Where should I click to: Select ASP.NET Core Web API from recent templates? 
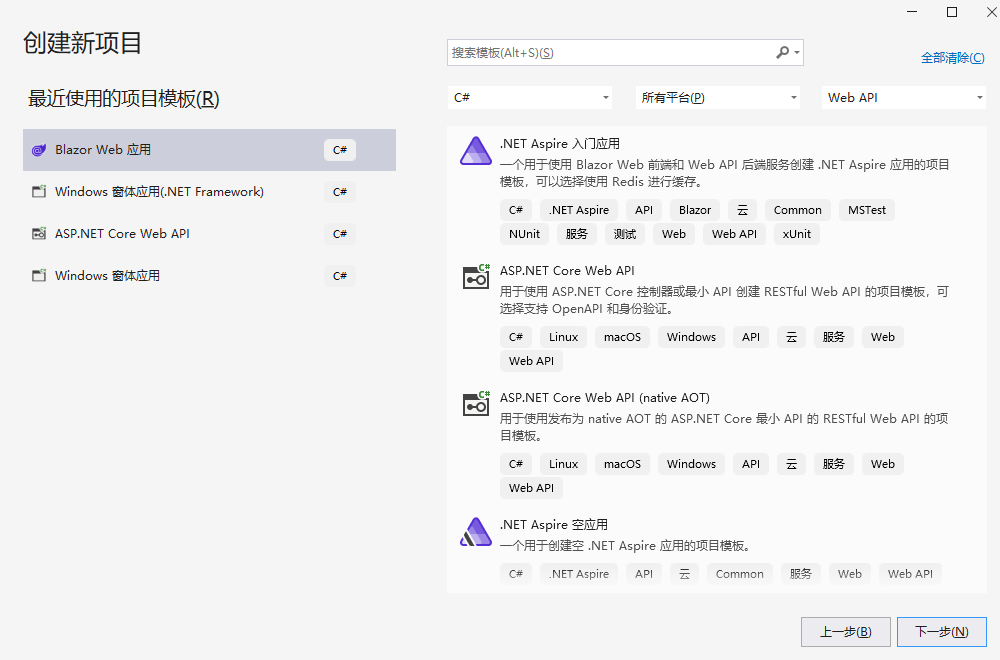209,233
